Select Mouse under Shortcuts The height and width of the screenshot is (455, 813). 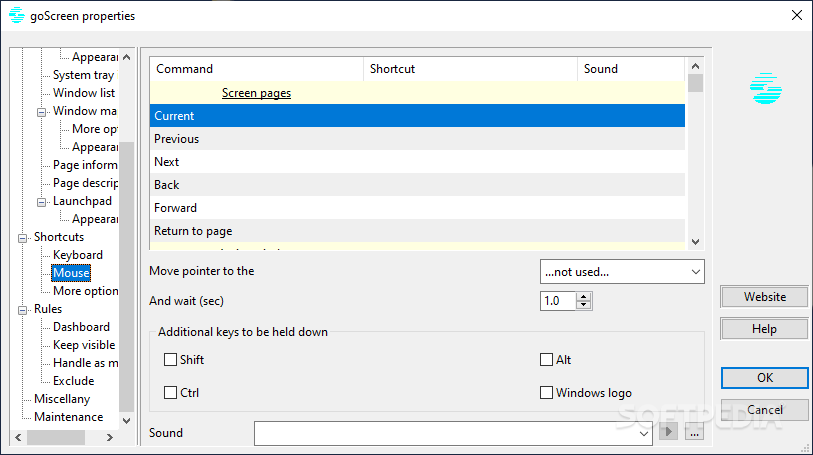(x=71, y=273)
